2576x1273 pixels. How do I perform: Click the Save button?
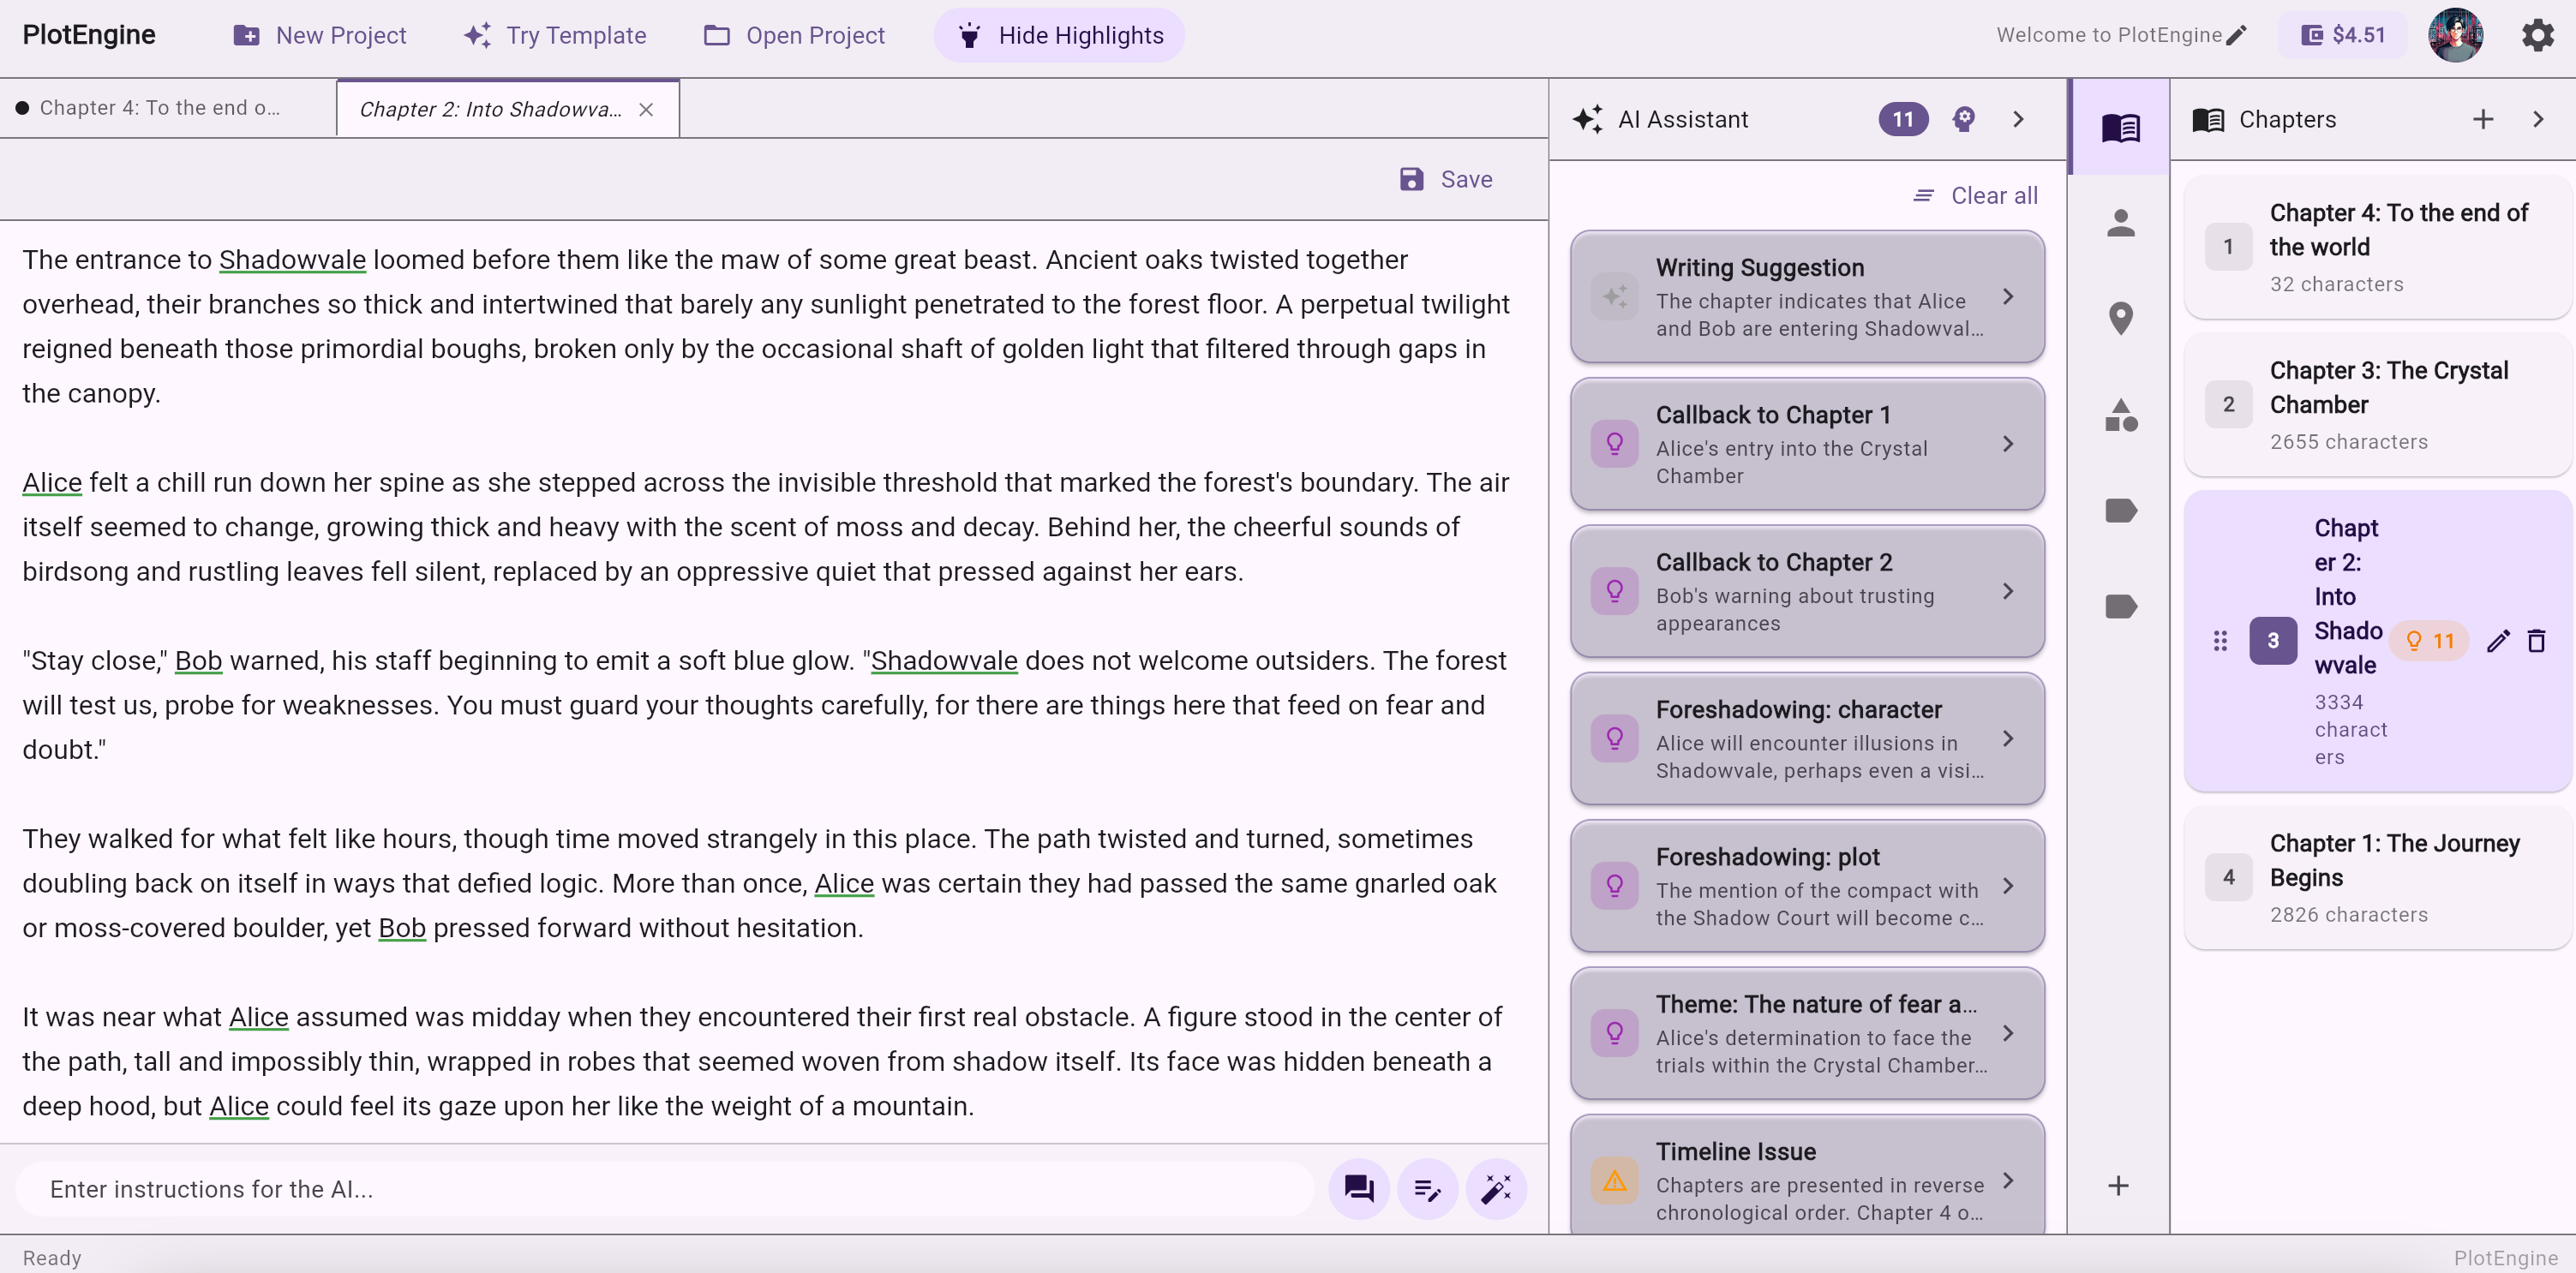pyautogui.click(x=1446, y=179)
